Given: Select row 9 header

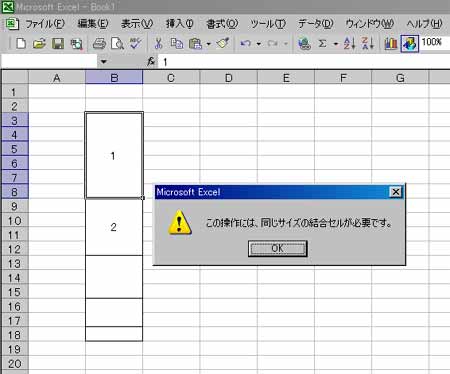Looking at the screenshot, I should click(x=15, y=206).
